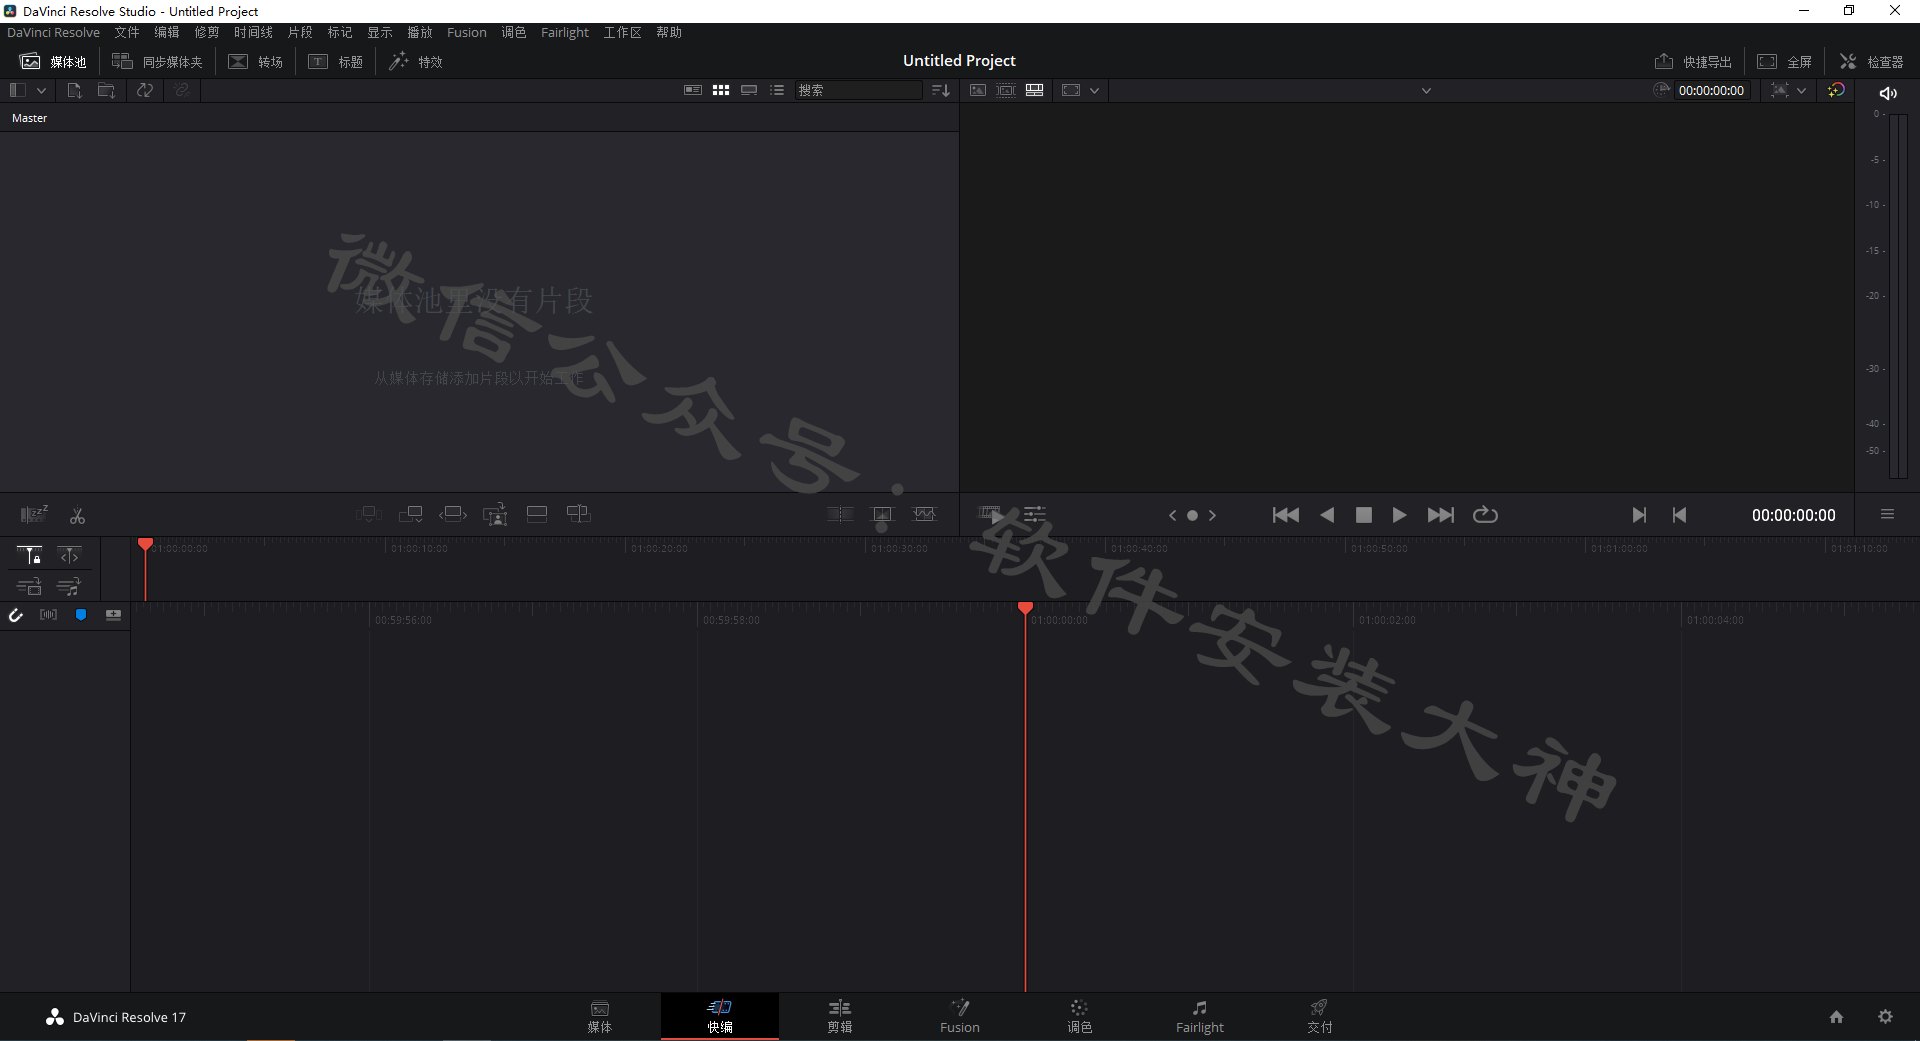The height and width of the screenshot is (1041, 1920).
Task: Open the 标题 titles panel
Action: pos(335,61)
